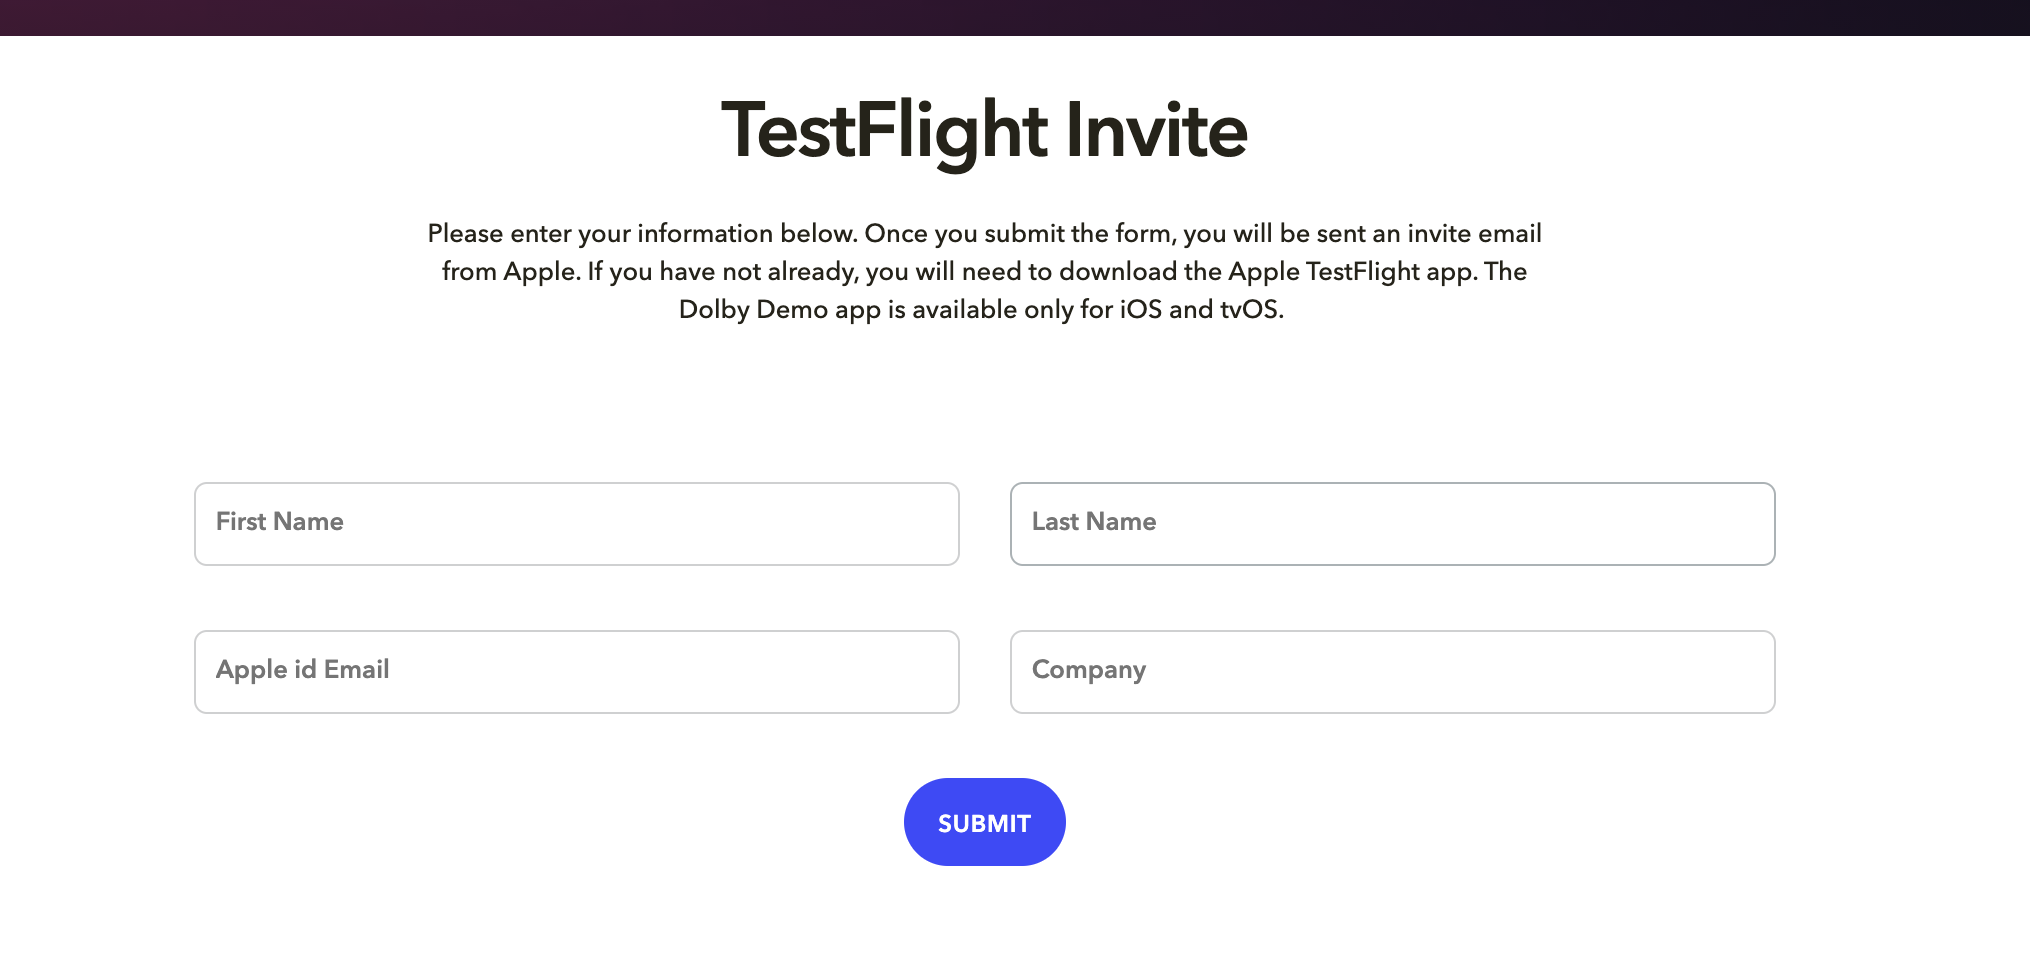The image size is (2030, 960).
Task: Click the word "available" in the description
Action: tap(964, 310)
